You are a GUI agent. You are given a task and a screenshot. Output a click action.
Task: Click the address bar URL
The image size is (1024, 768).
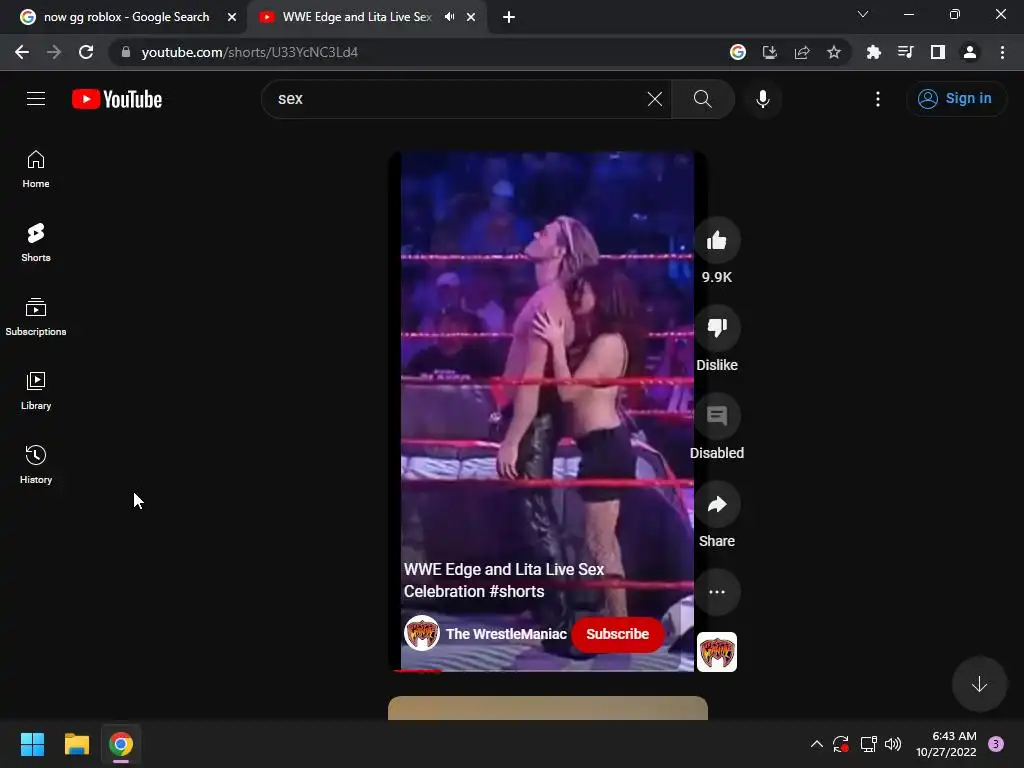pos(249,52)
